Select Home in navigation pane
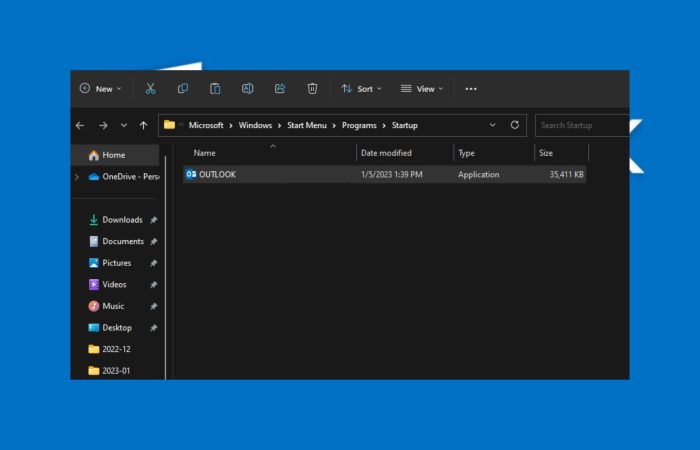This screenshot has width=700, height=450. (x=115, y=155)
